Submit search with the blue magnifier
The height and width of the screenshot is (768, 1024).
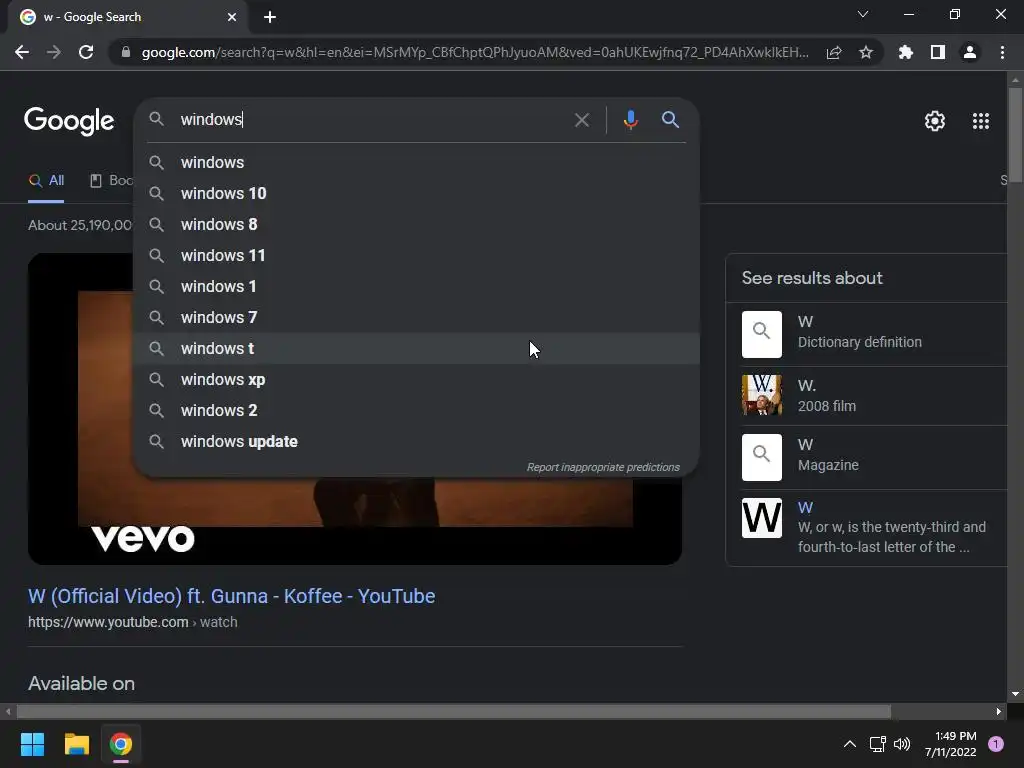tap(670, 120)
